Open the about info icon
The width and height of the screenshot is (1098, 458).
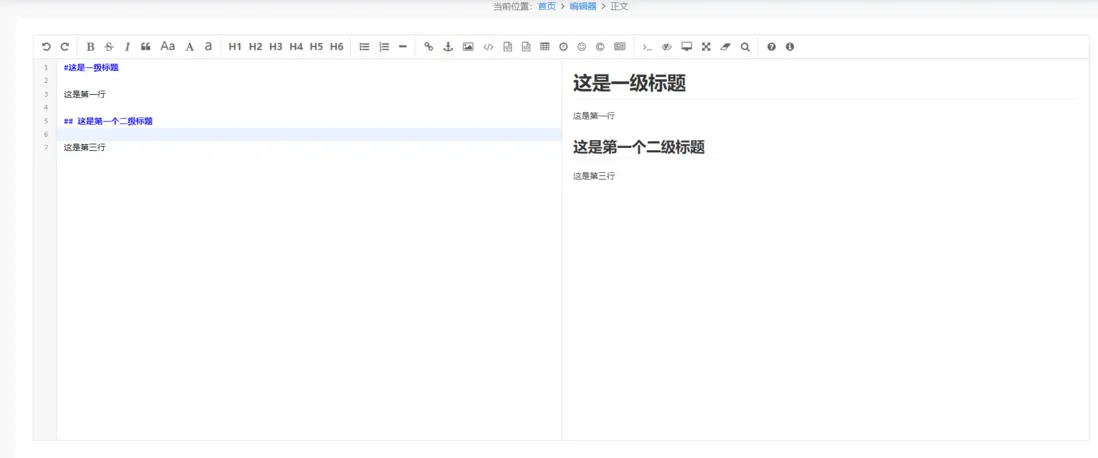click(x=790, y=47)
